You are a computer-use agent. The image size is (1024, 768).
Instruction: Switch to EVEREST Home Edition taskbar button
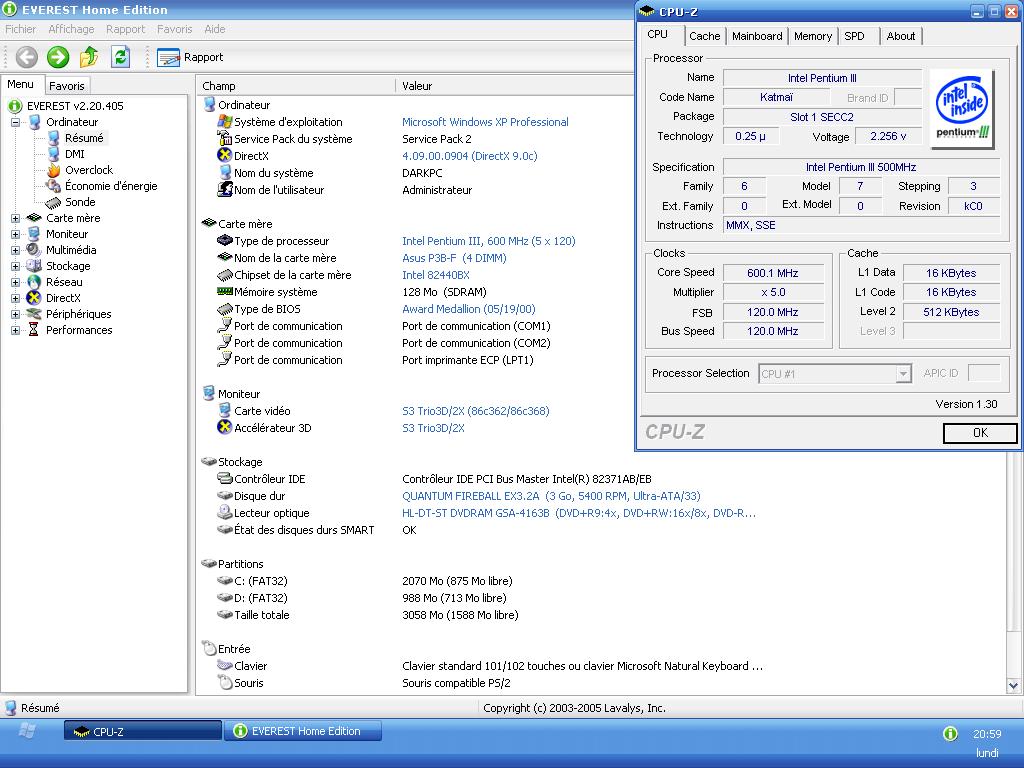pyautogui.click(x=303, y=731)
